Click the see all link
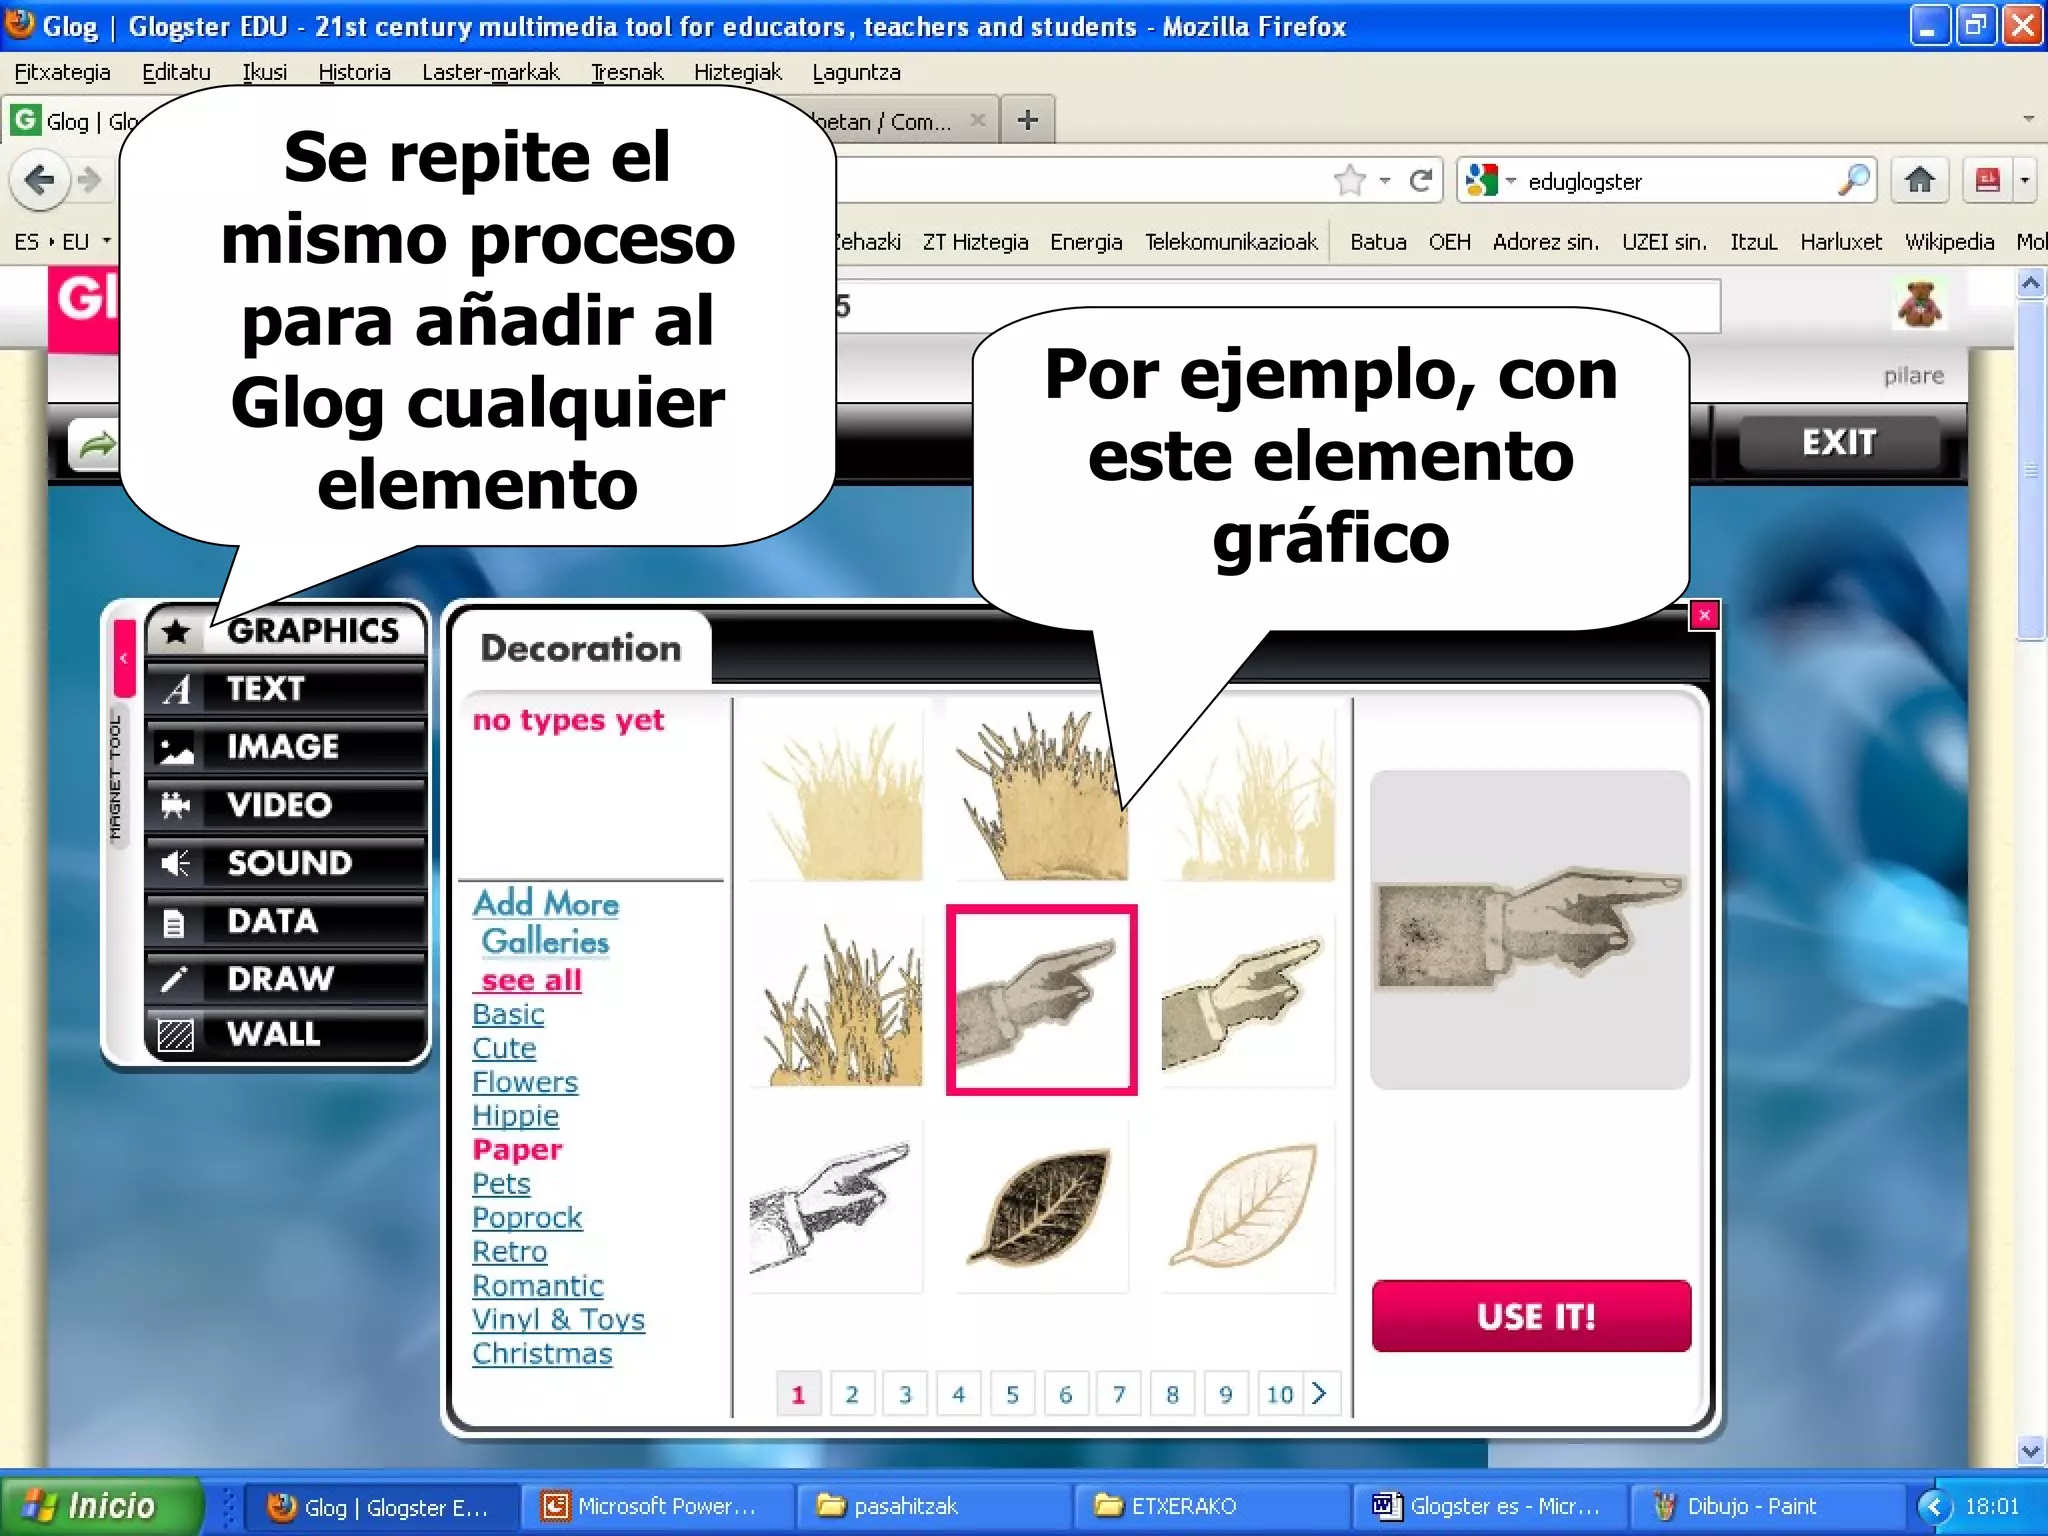Screen dimensions: 2048x1536 point(531,980)
